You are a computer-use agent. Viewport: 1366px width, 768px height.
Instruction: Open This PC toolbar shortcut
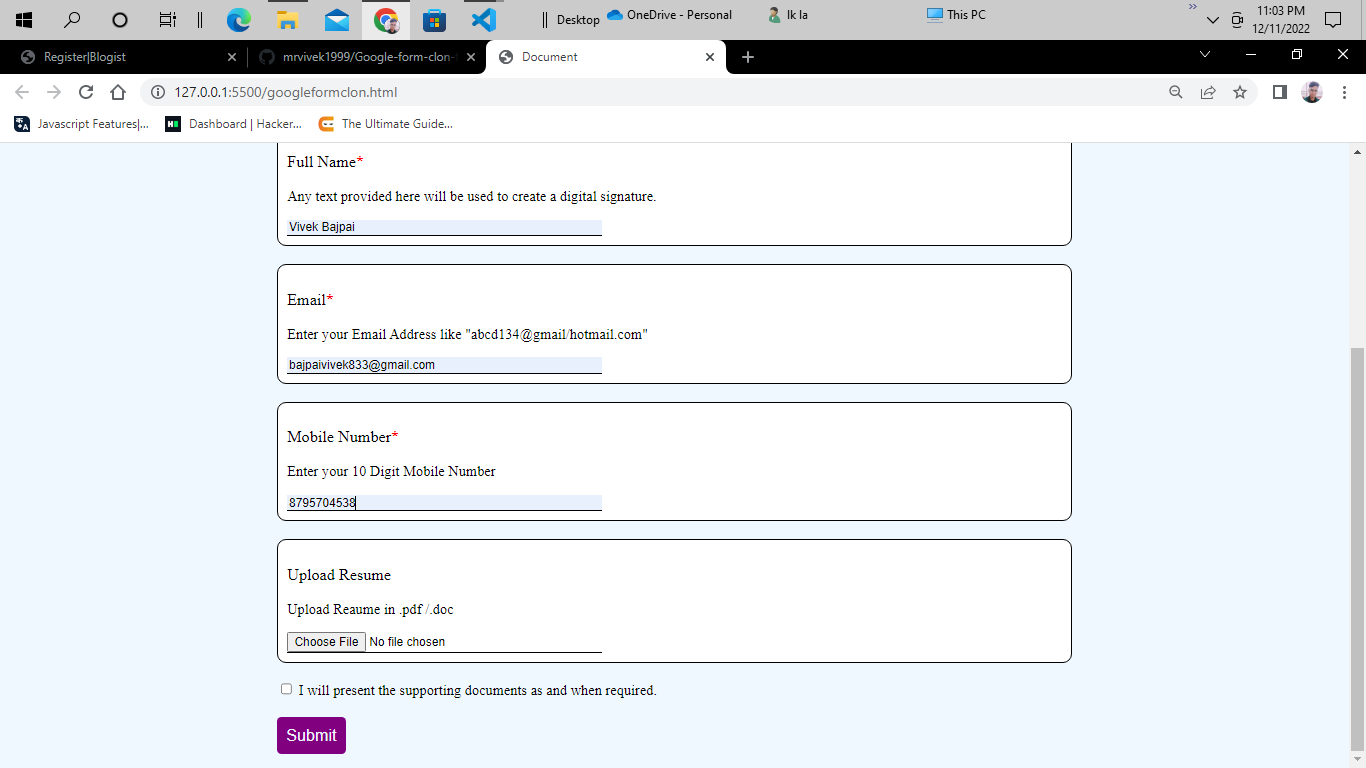956,15
